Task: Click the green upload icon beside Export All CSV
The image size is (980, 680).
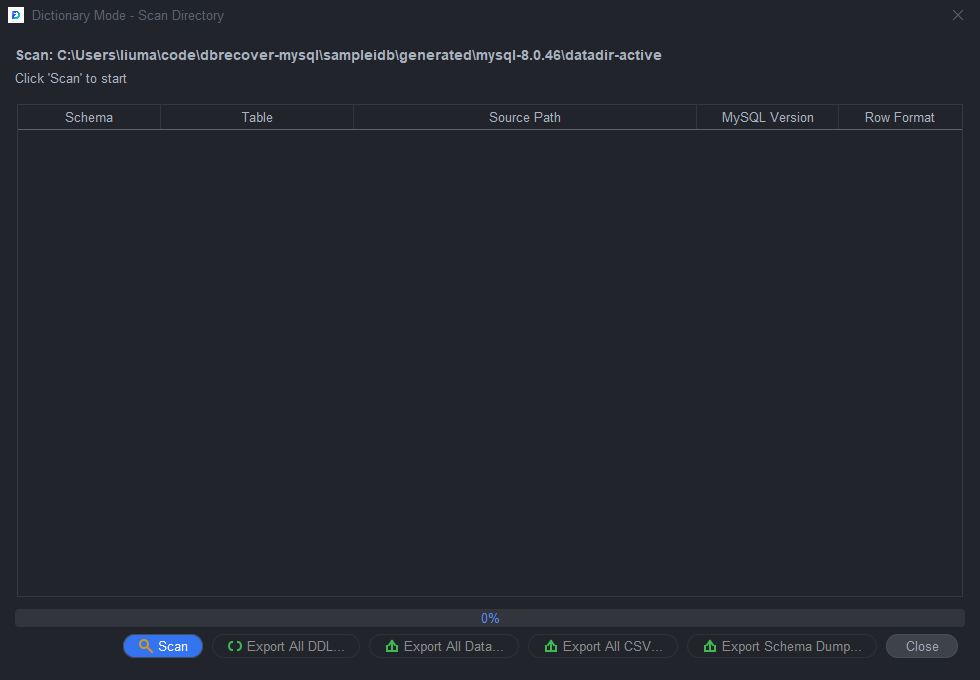Action: pos(551,646)
